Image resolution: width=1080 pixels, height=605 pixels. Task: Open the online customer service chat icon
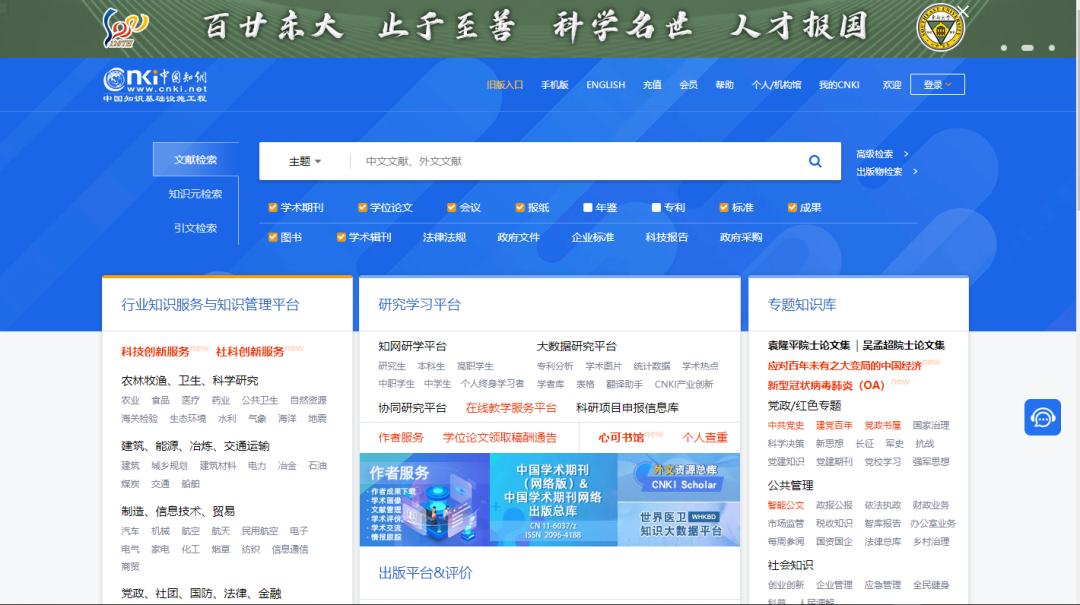point(1042,417)
